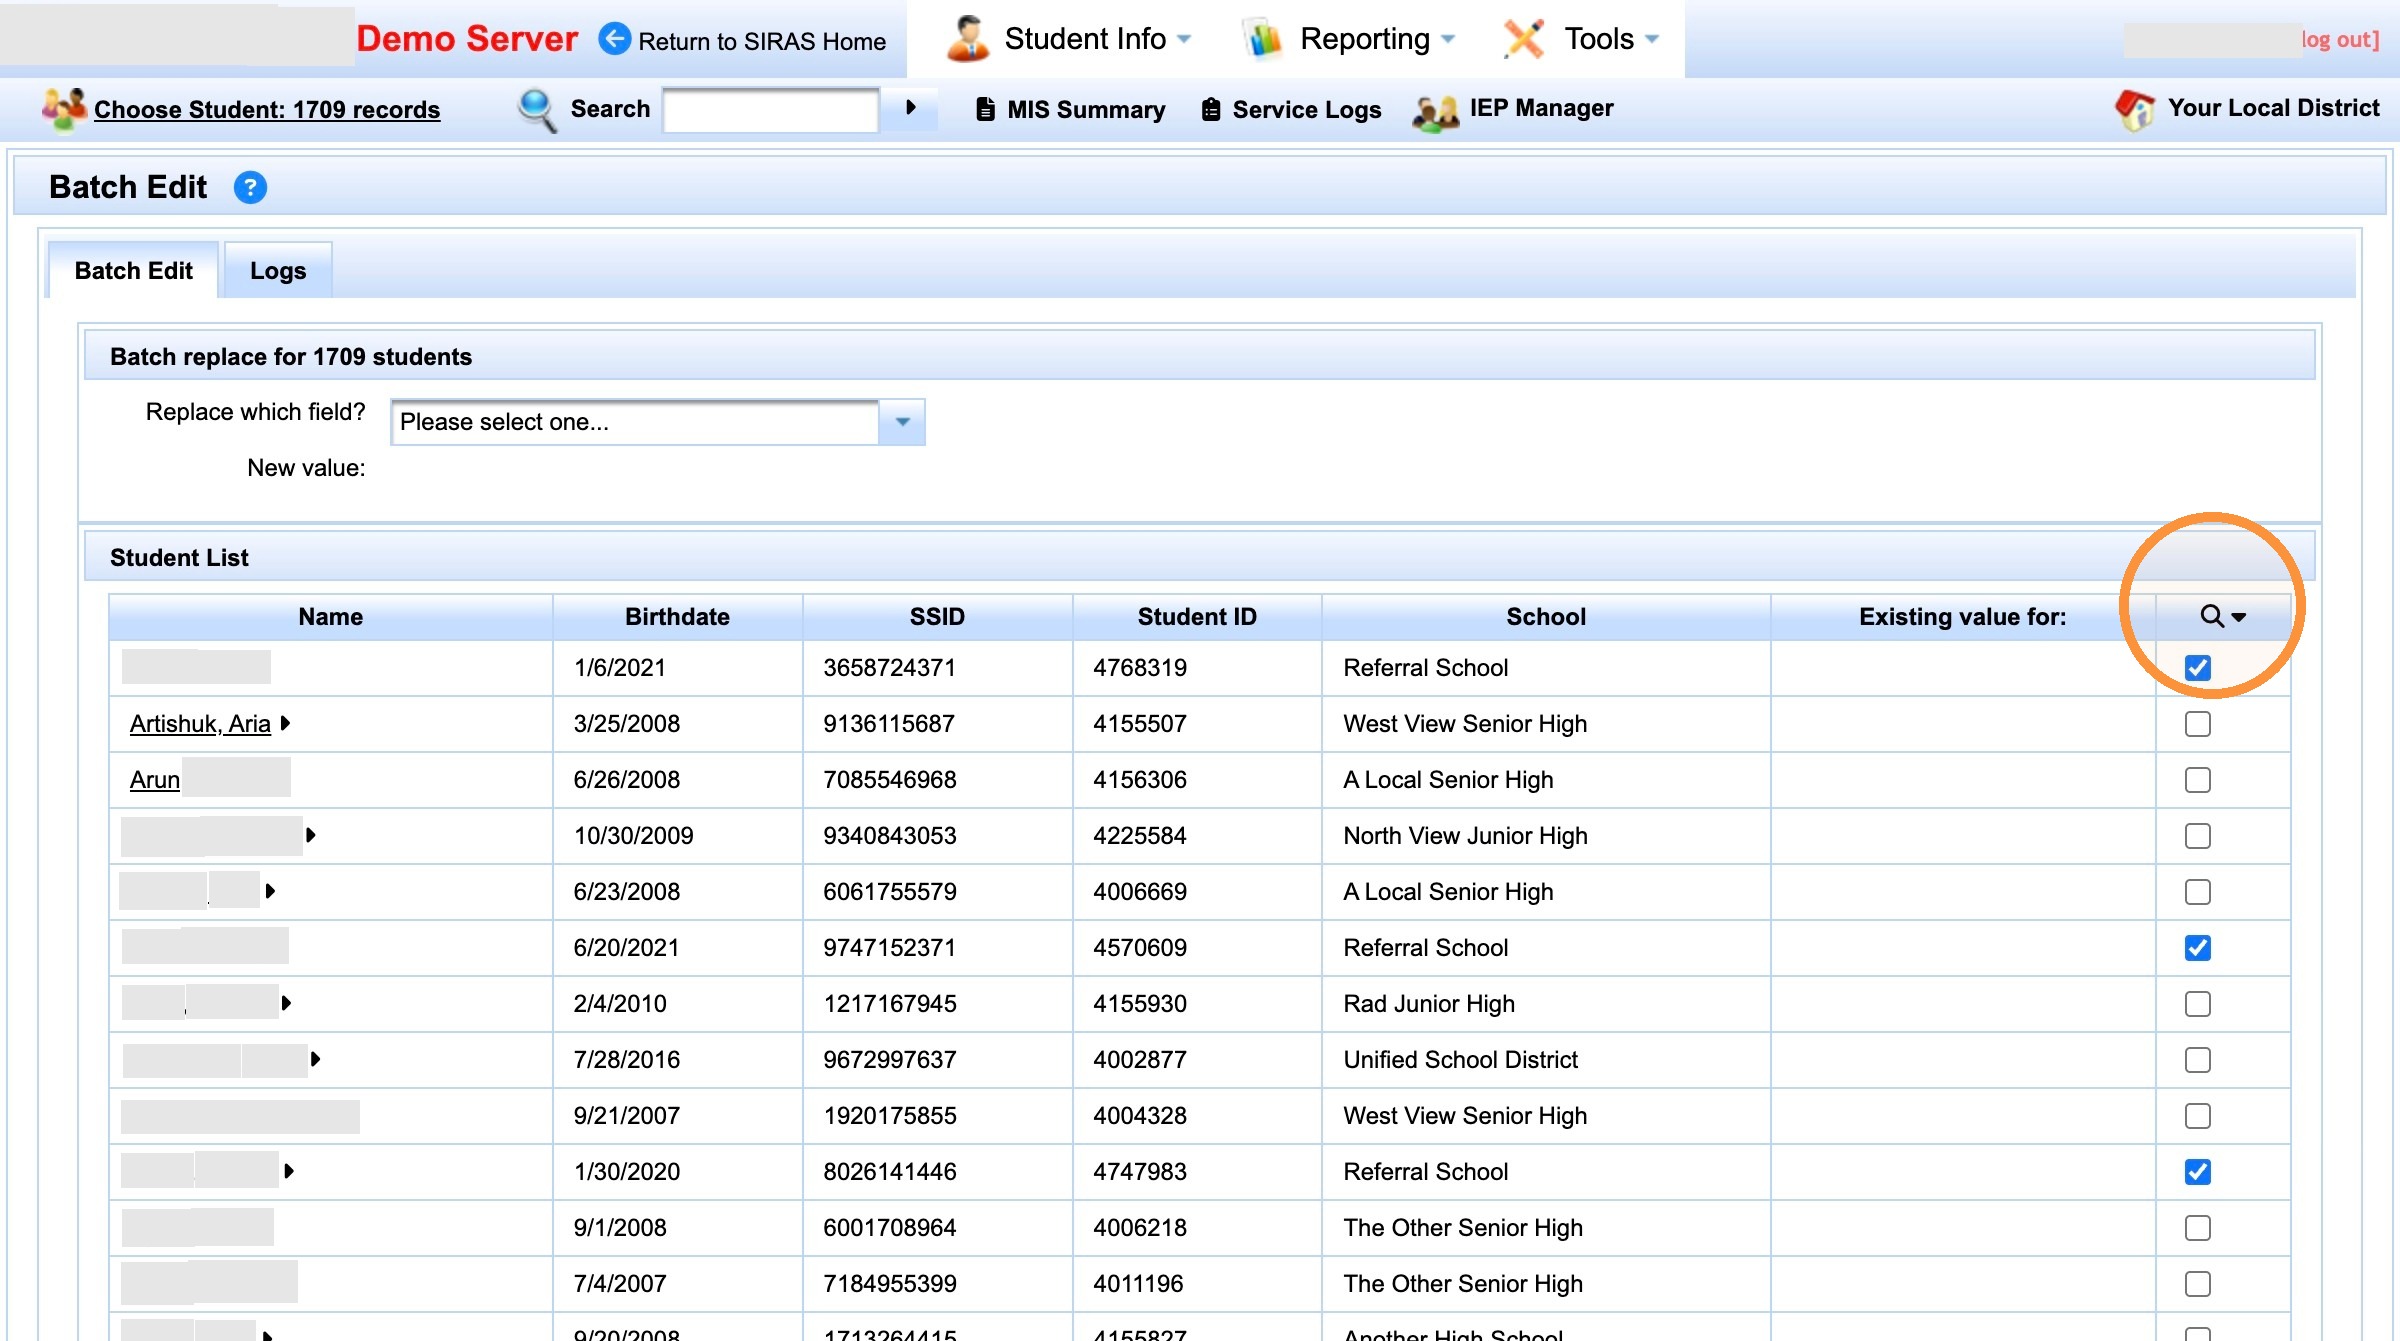Uncheck the checkbox for SSID 9747152371
The image size is (2400, 1341).
pyautogui.click(x=2197, y=947)
